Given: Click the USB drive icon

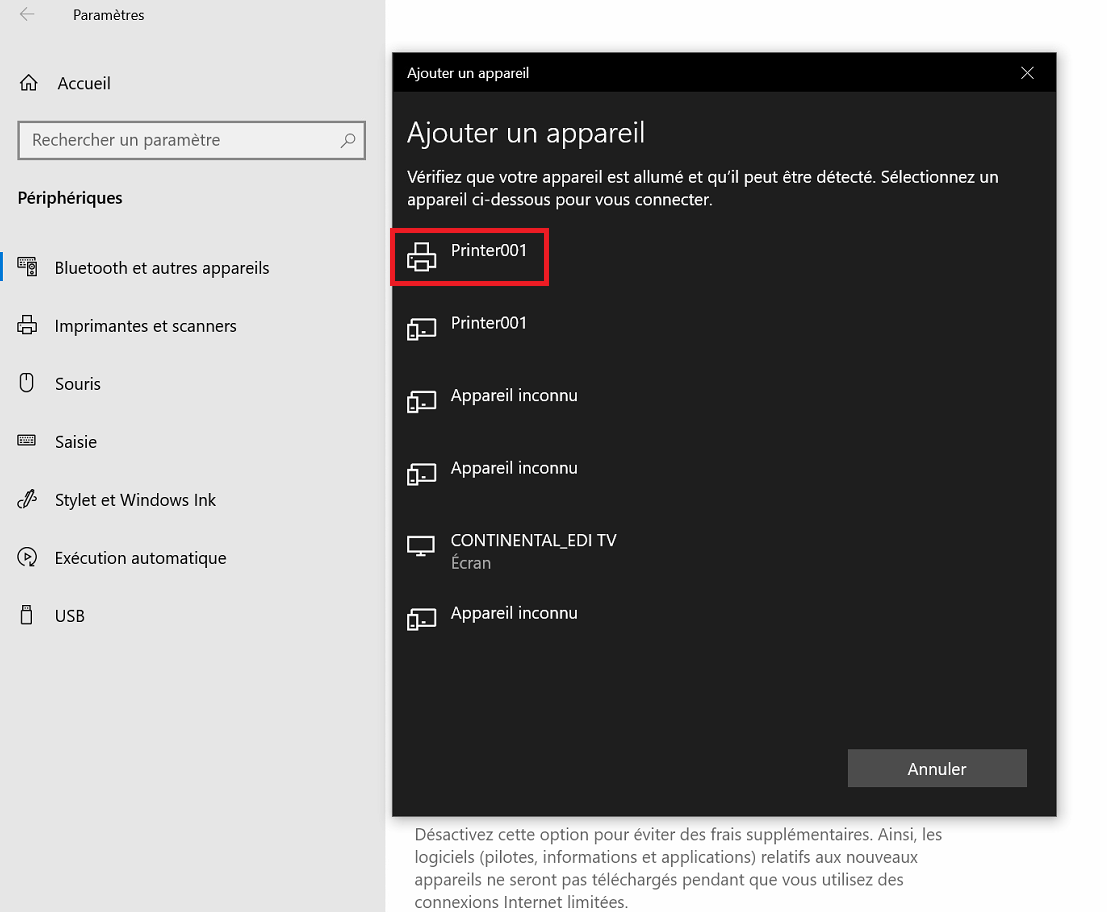Looking at the screenshot, I should [27, 615].
